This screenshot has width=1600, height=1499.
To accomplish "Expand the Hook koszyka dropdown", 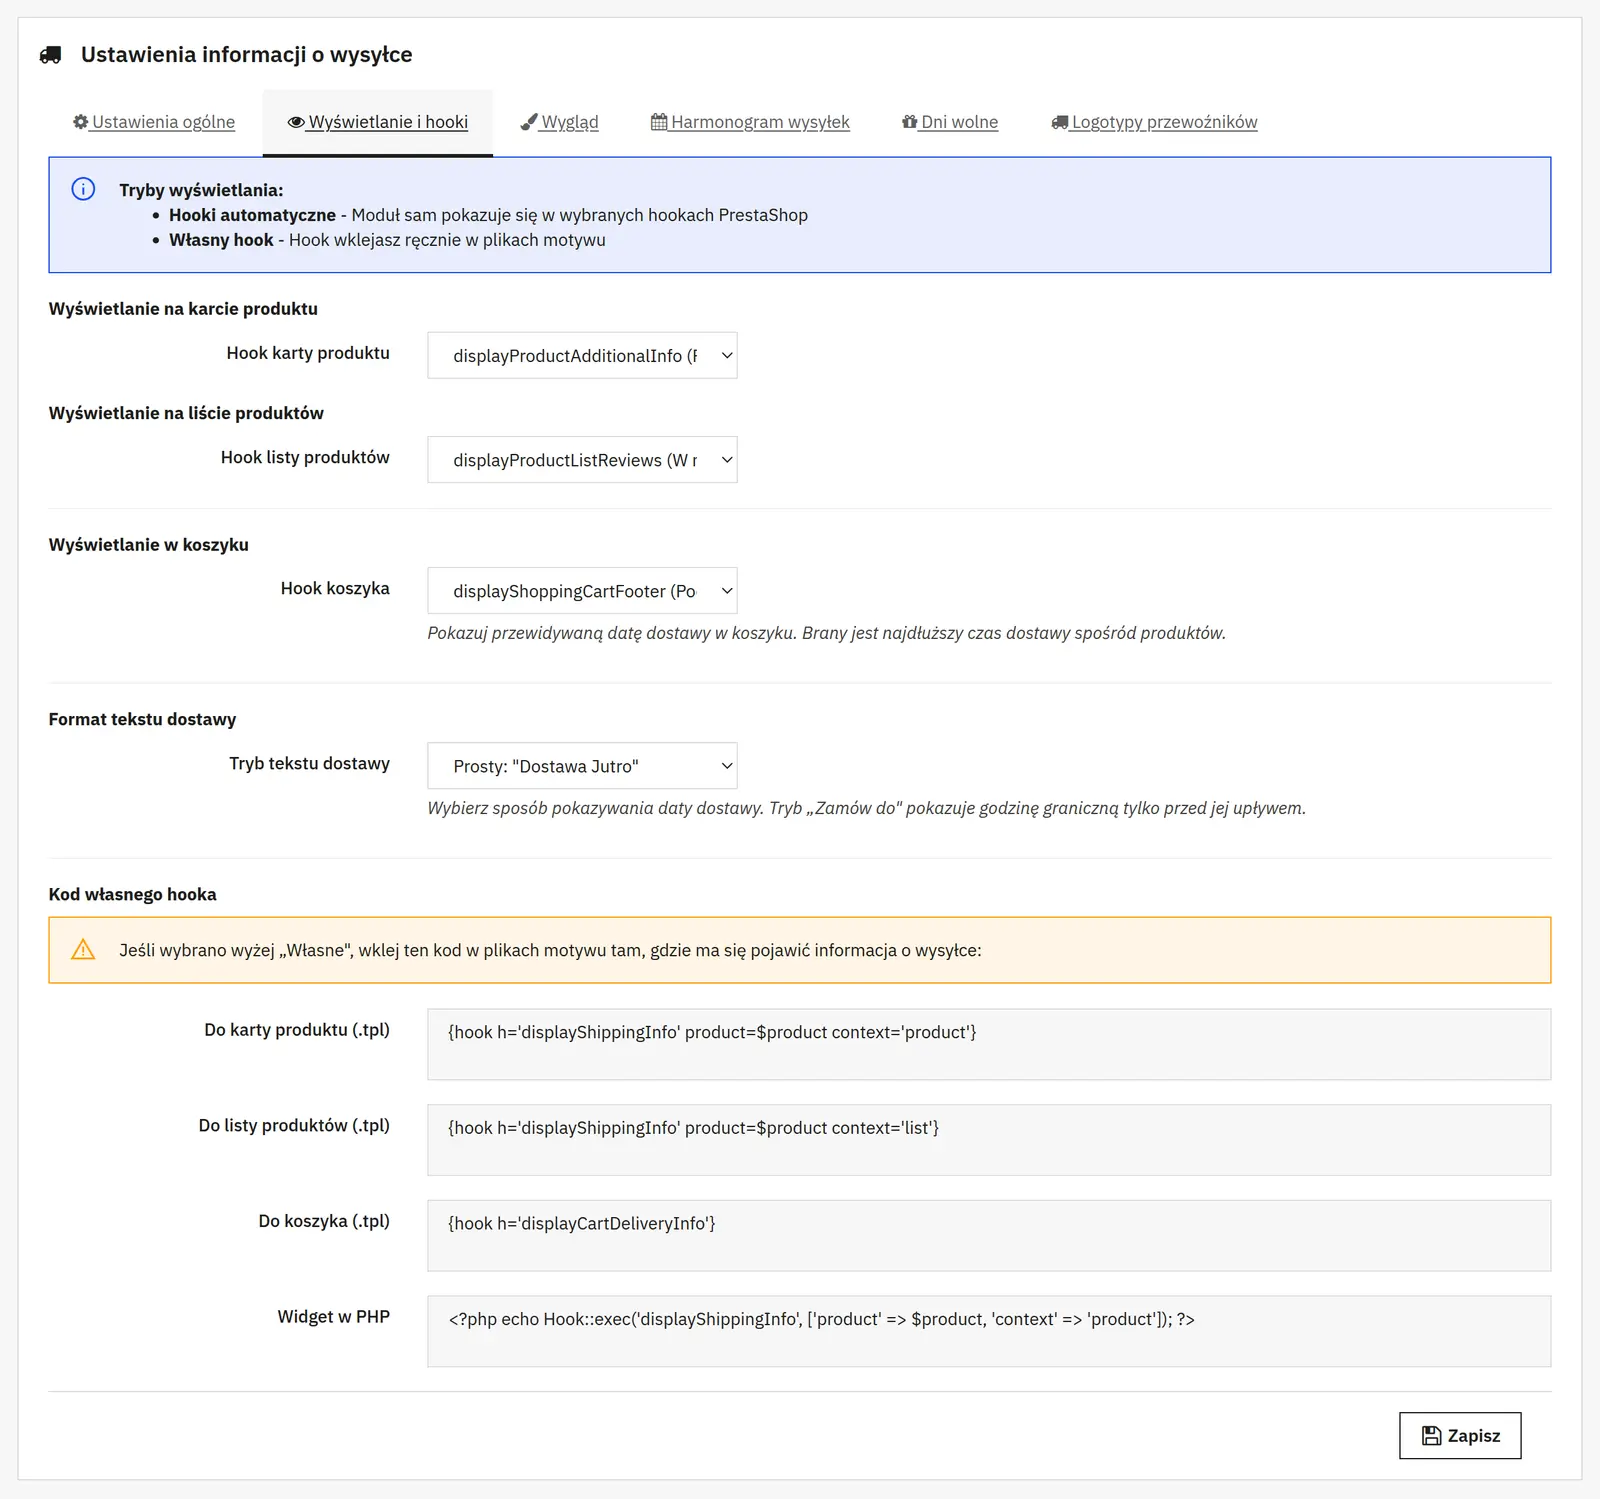I will (582, 591).
